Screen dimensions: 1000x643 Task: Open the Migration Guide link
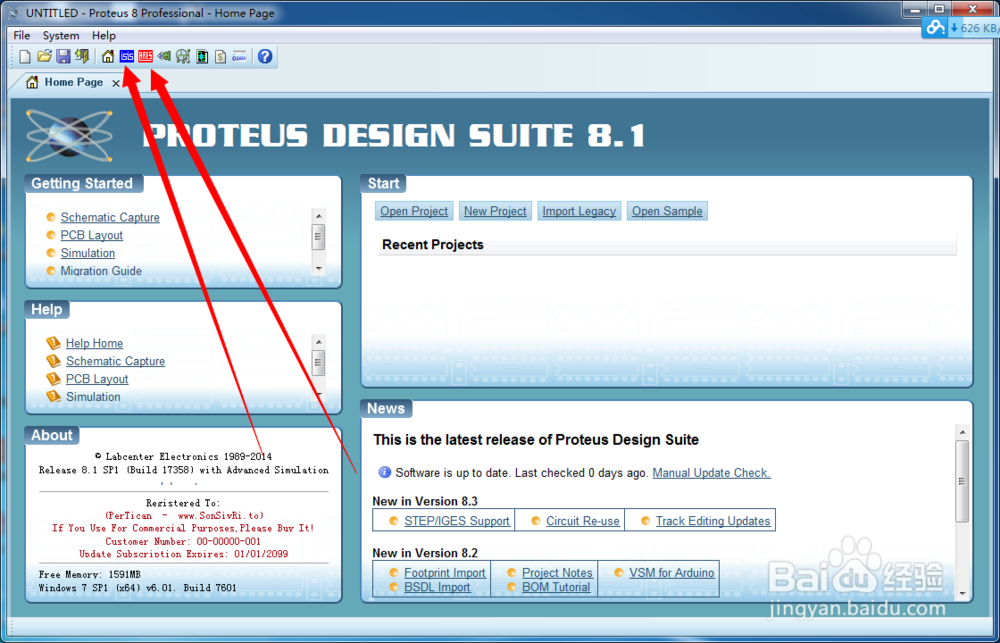(101, 271)
